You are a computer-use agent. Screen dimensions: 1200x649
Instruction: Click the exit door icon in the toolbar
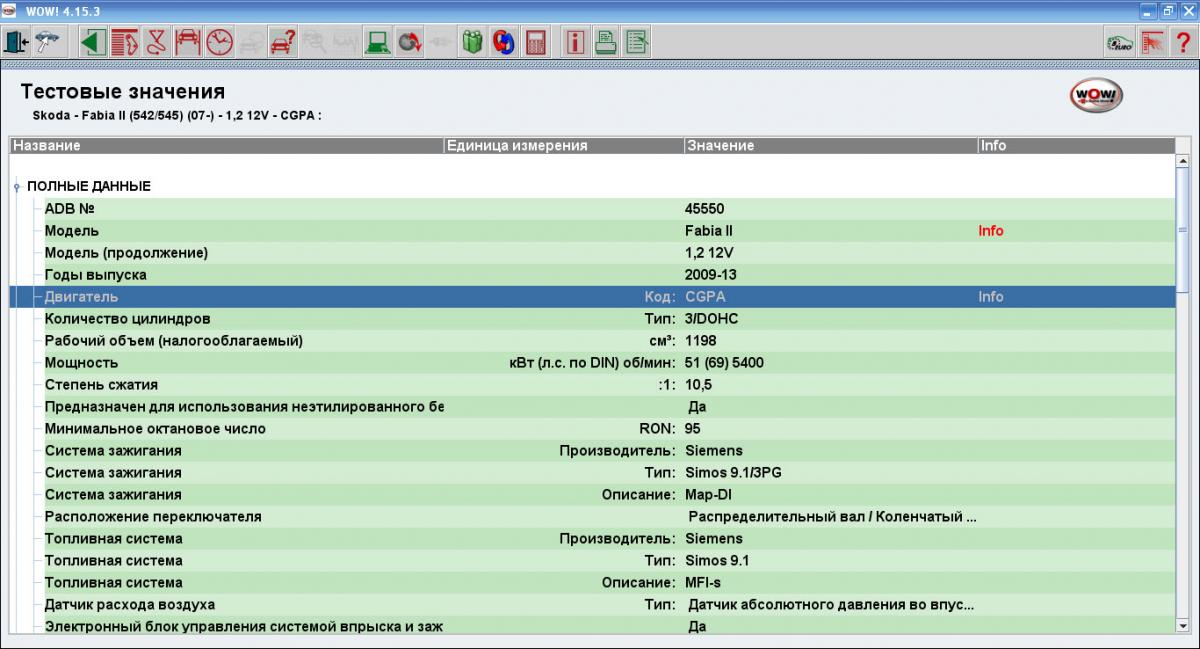coord(17,42)
